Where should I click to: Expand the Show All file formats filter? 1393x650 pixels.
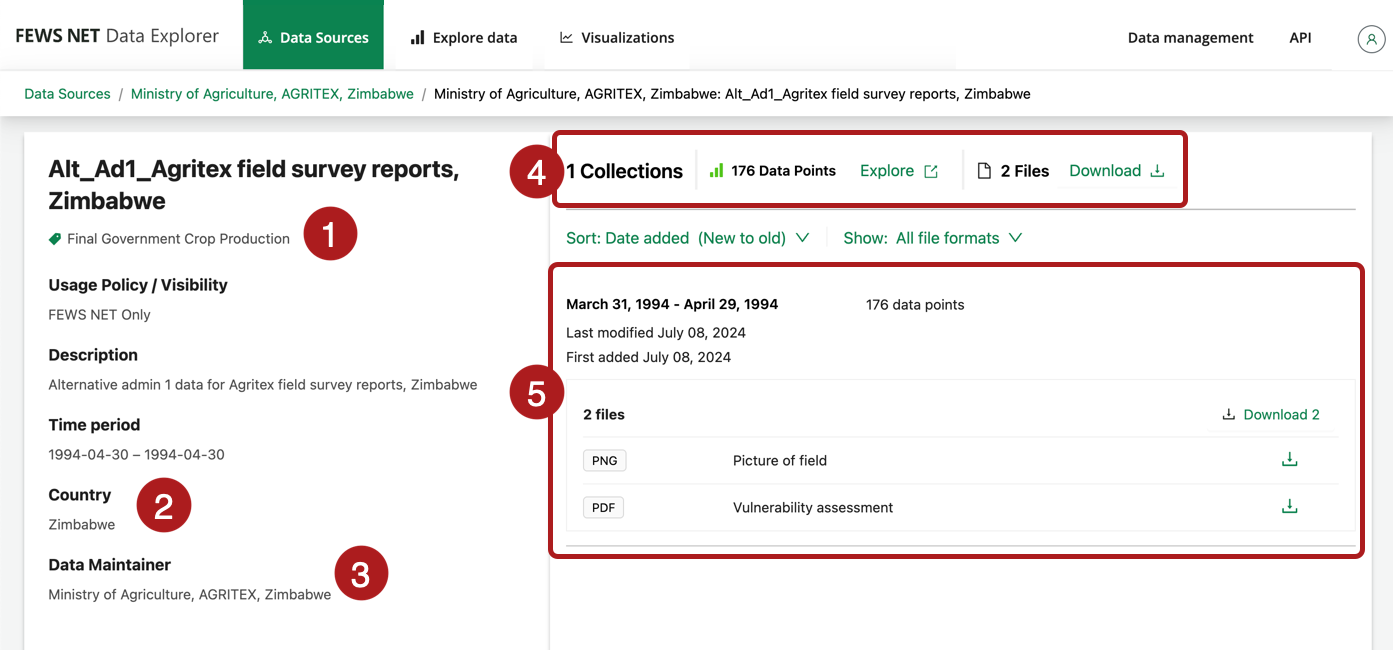pos(932,238)
